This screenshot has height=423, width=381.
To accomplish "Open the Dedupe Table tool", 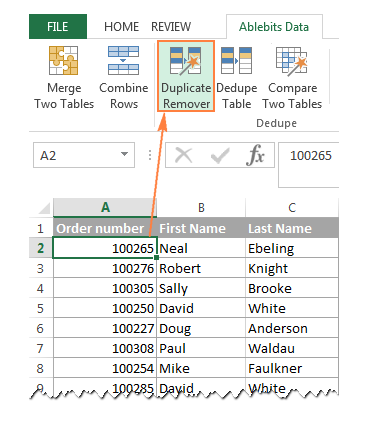I will point(236,78).
